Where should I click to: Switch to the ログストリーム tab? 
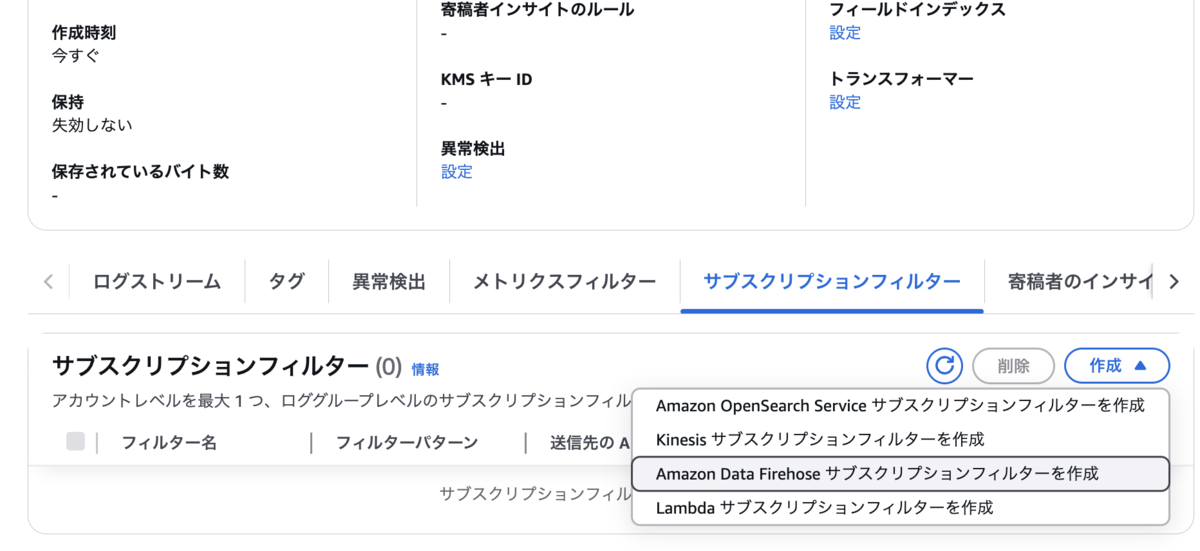click(157, 282)
